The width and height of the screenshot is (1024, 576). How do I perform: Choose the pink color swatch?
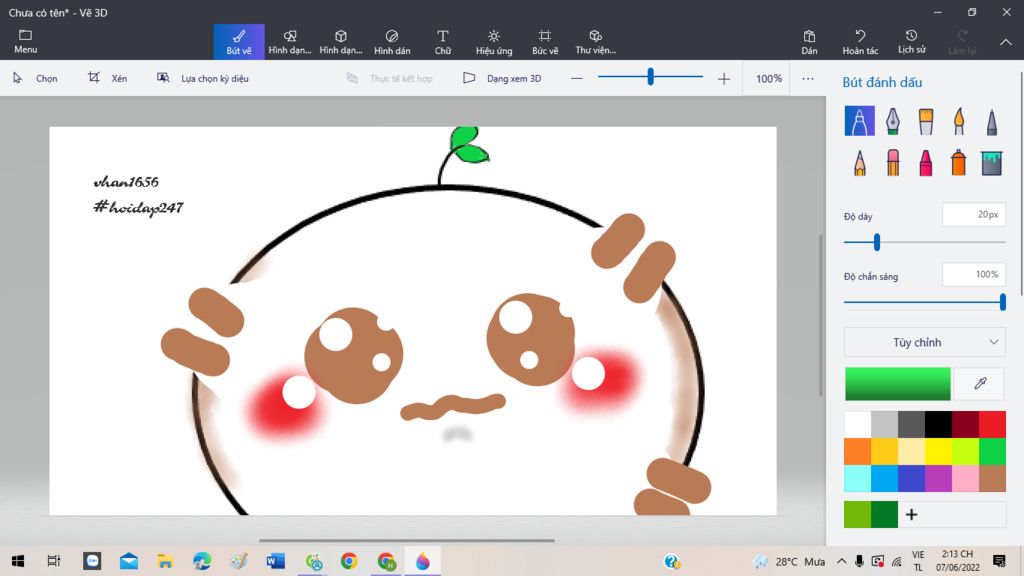coord(965,478)
